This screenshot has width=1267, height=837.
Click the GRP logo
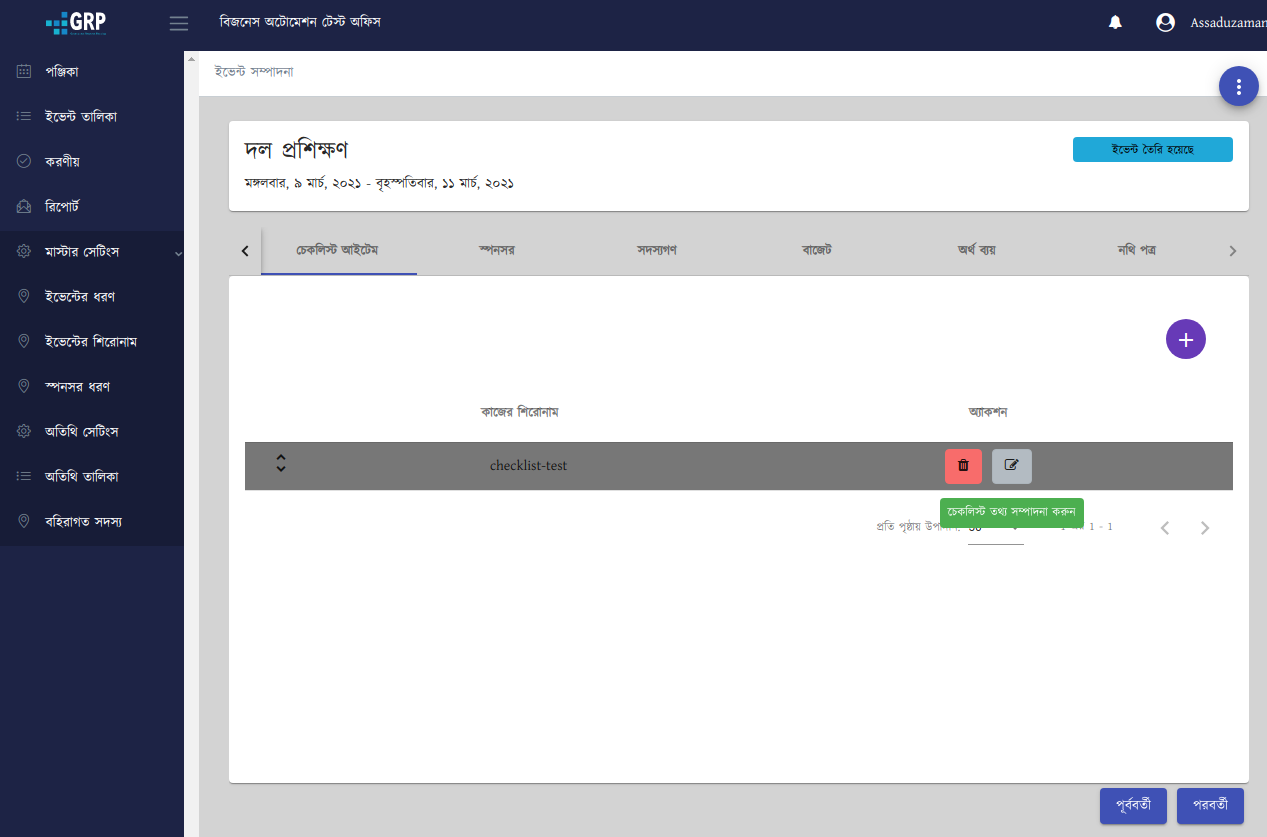coord(76,23)
